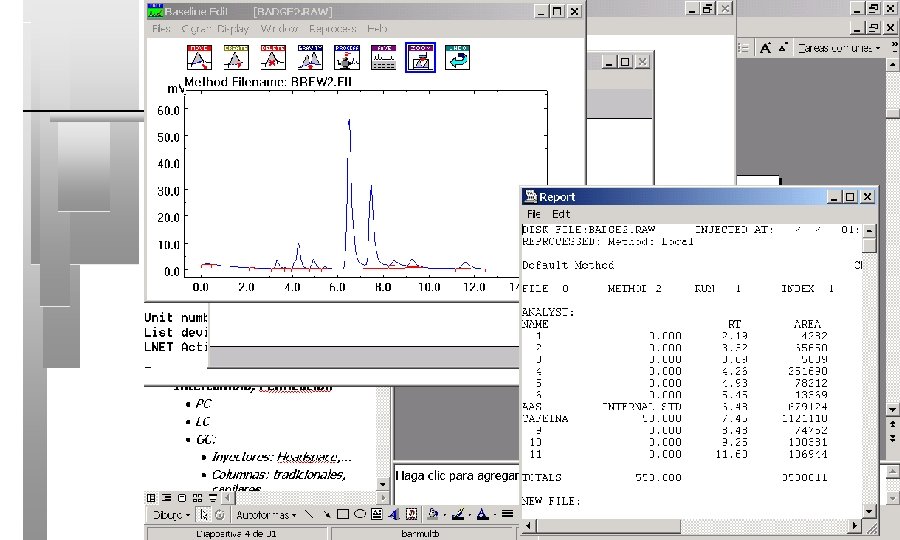Click the line style icon in drawing toolbar

tap(507, 514)
